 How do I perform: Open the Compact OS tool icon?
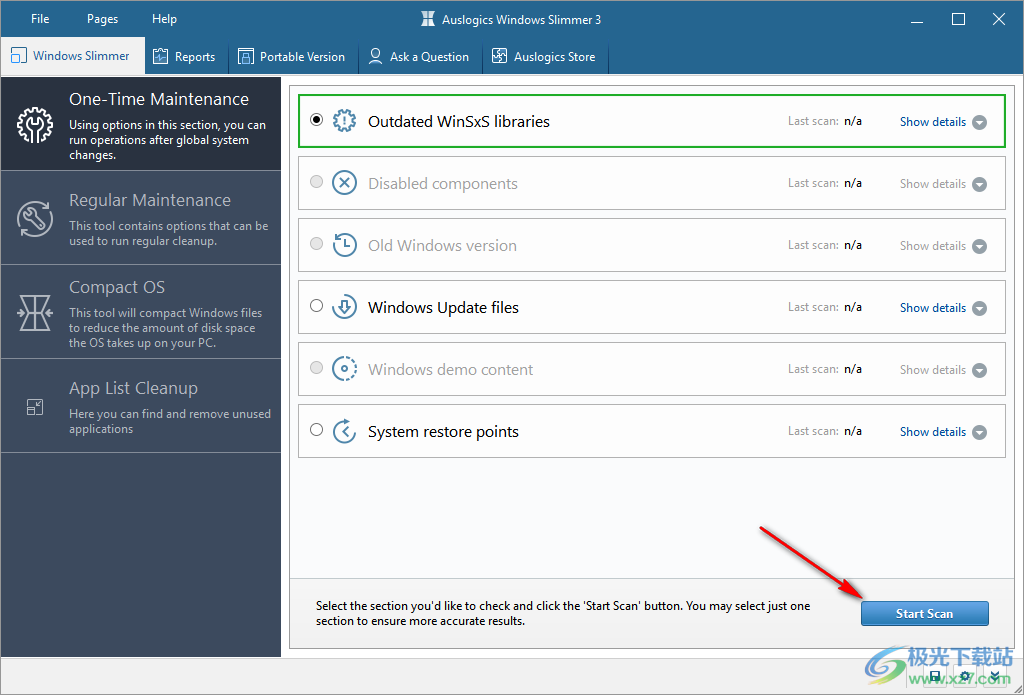(35, 313)
